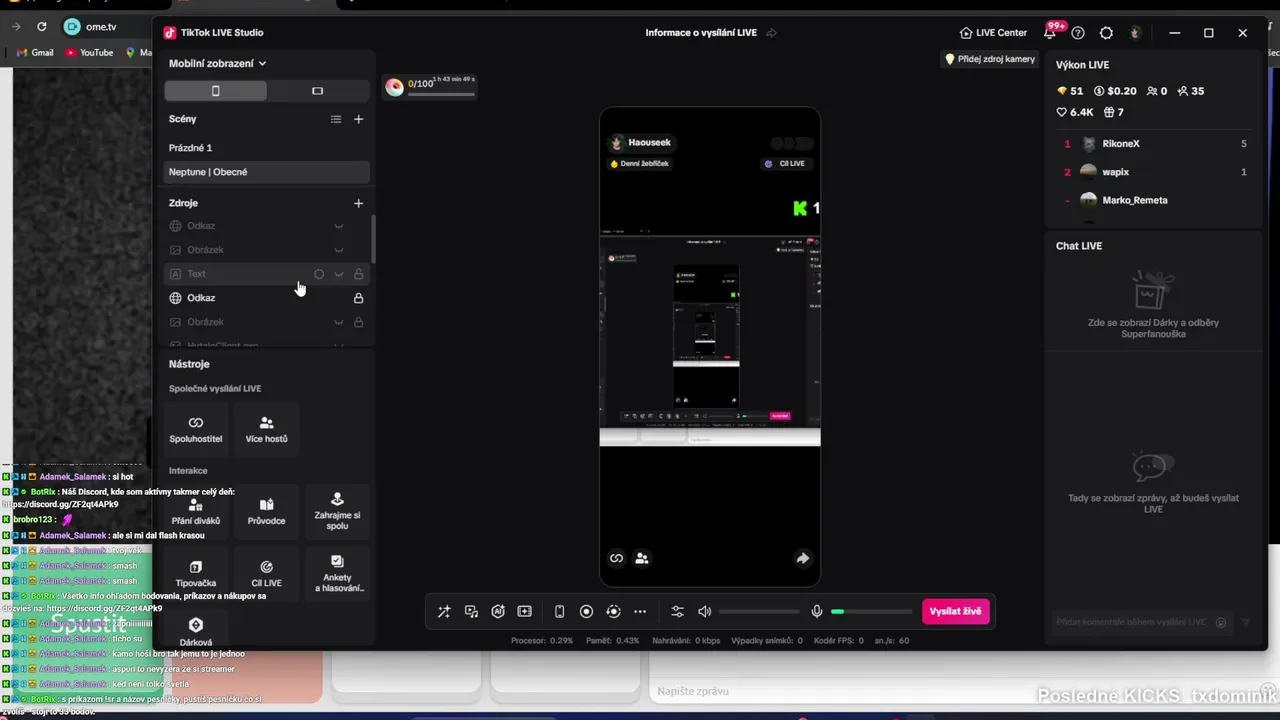1280x720 pixels.
Task: Expand the Mobilní zobrazení dropdown
Action: [217, 63]
